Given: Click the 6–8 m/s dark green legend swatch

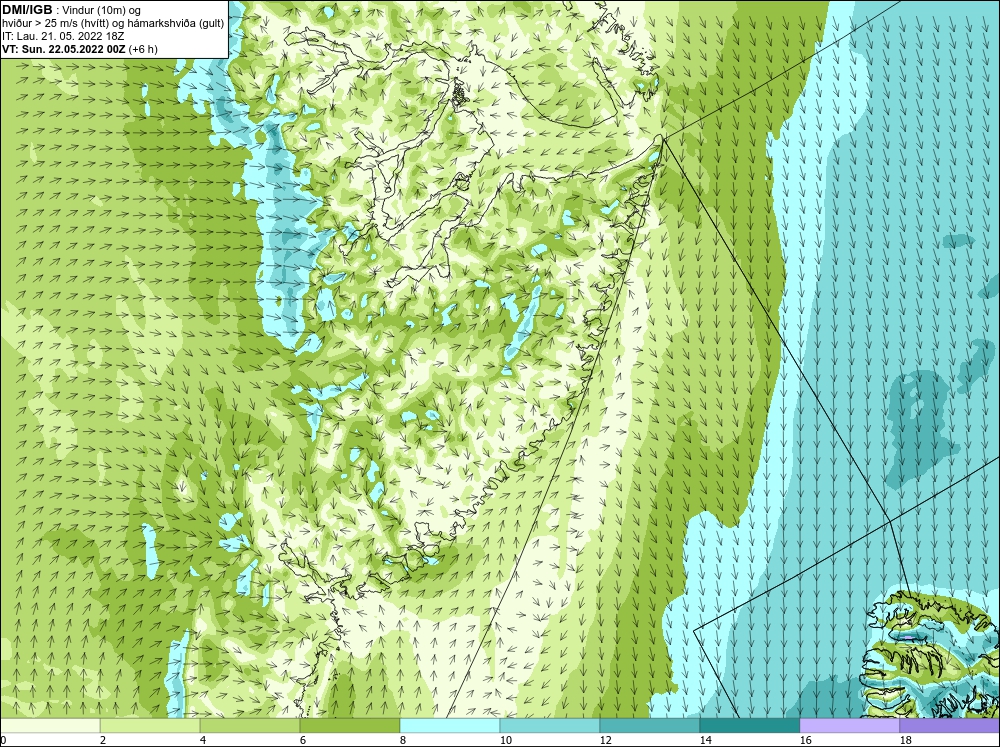Looking at the screenshot, I should click(x=349, y=725).
